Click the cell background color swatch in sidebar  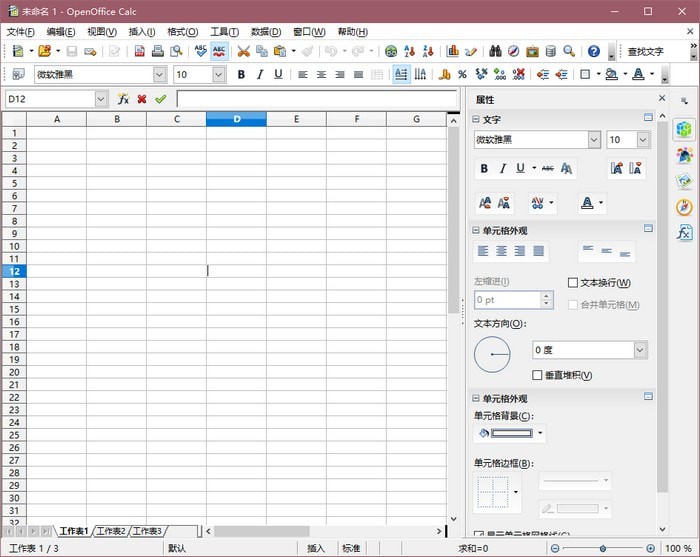click(x=511, y=434)
